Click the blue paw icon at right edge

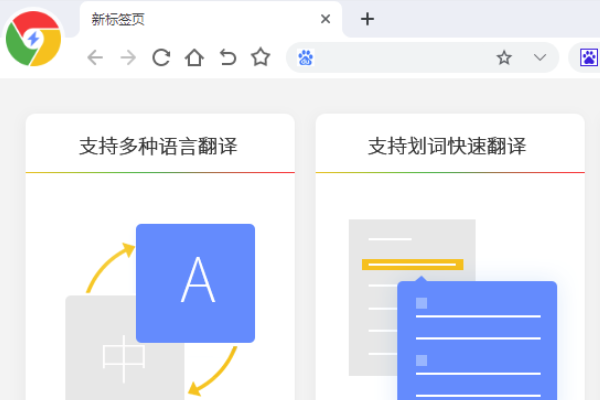click(x=588, y=58)
